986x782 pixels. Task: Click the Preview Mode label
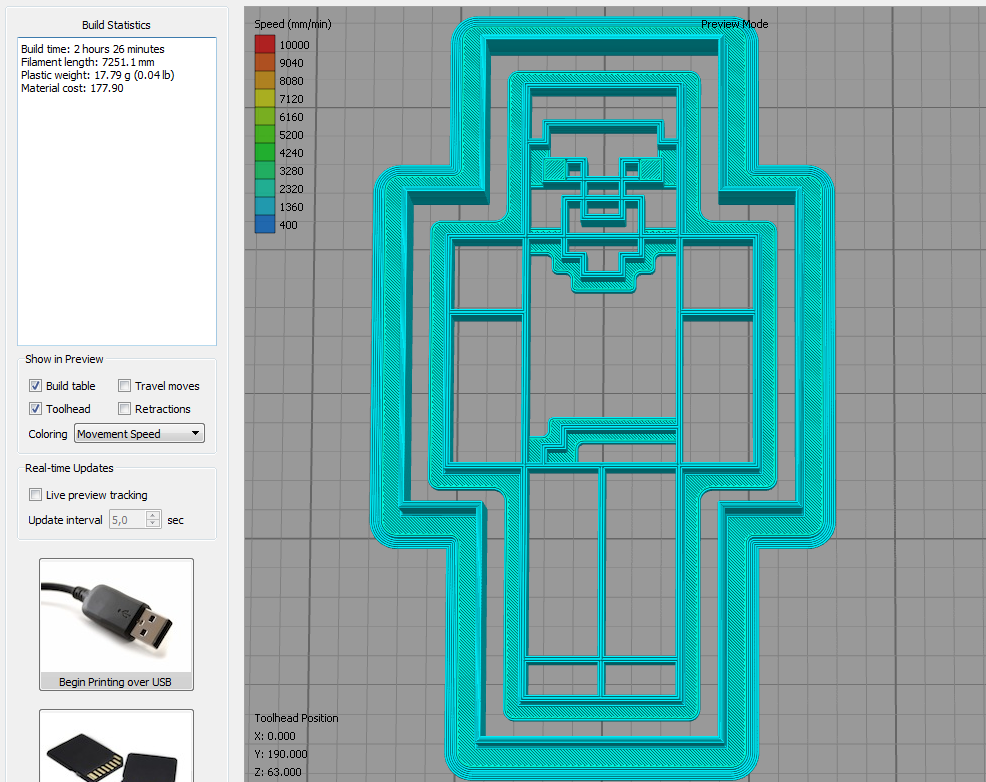pos(734,24)
